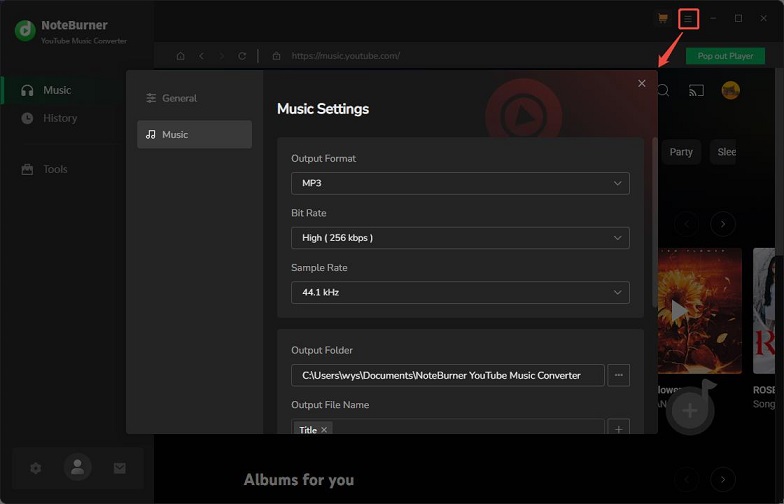The width and height of the screenshot is (784, 504).
Task: Remove the Title tag with its x
Action: pos(324,430)
